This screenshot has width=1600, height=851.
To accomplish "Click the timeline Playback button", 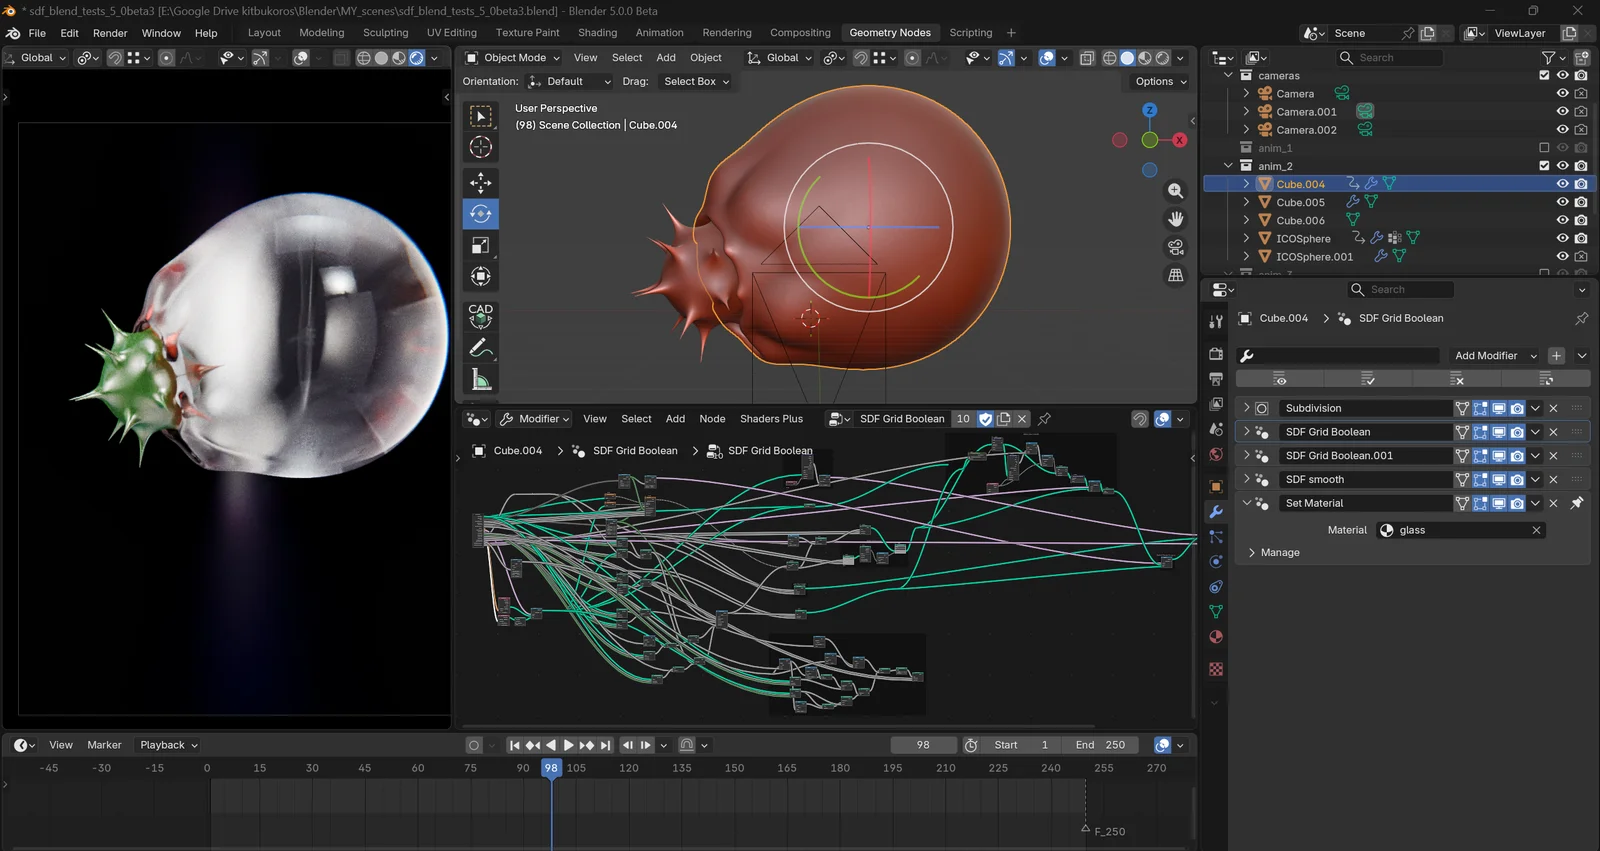I will pos(169,745).
